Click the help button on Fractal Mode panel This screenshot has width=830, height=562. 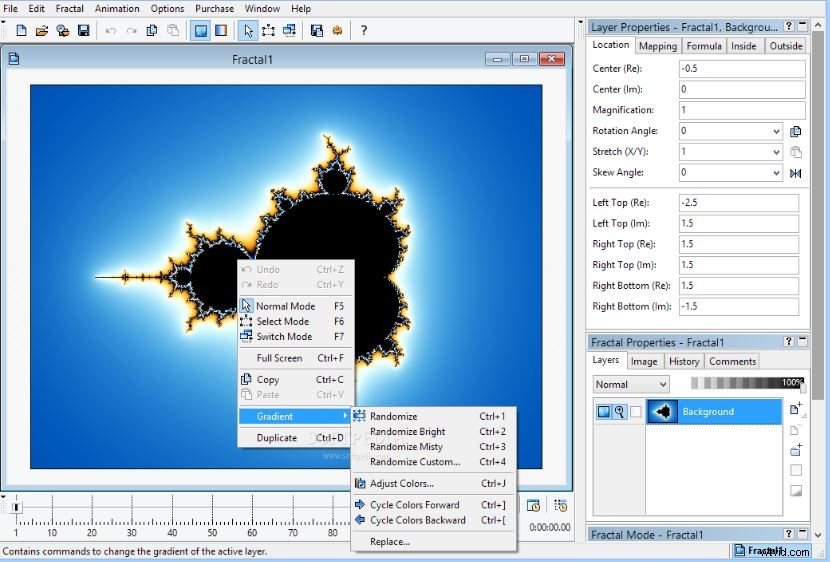click(789, 533)
